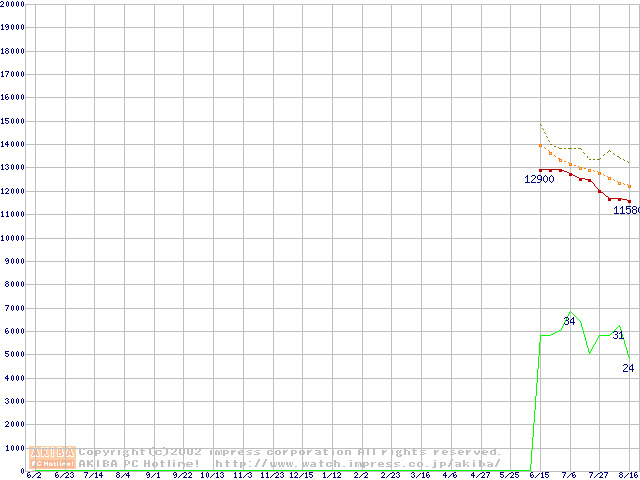This screenshot has height=480, width=640.
Task: Click the first point of the orange dotted line
Action: tap(540, 146)
